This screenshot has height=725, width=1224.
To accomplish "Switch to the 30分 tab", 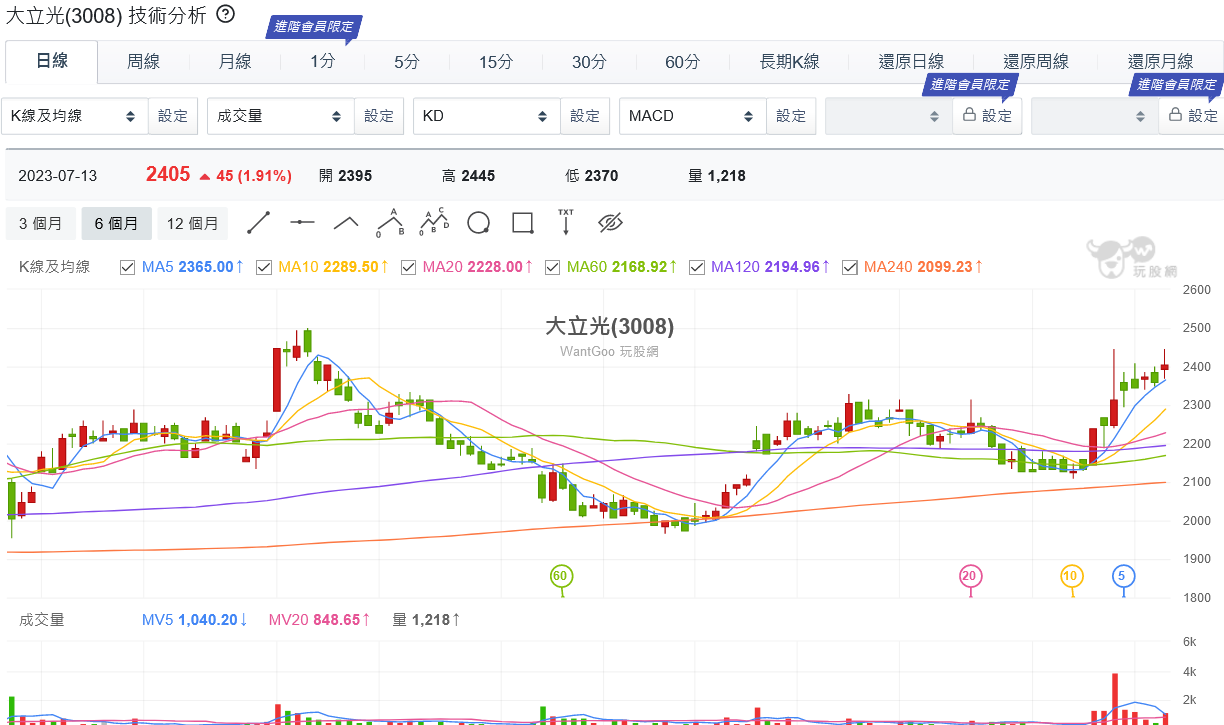I will [x=589, y=62].
